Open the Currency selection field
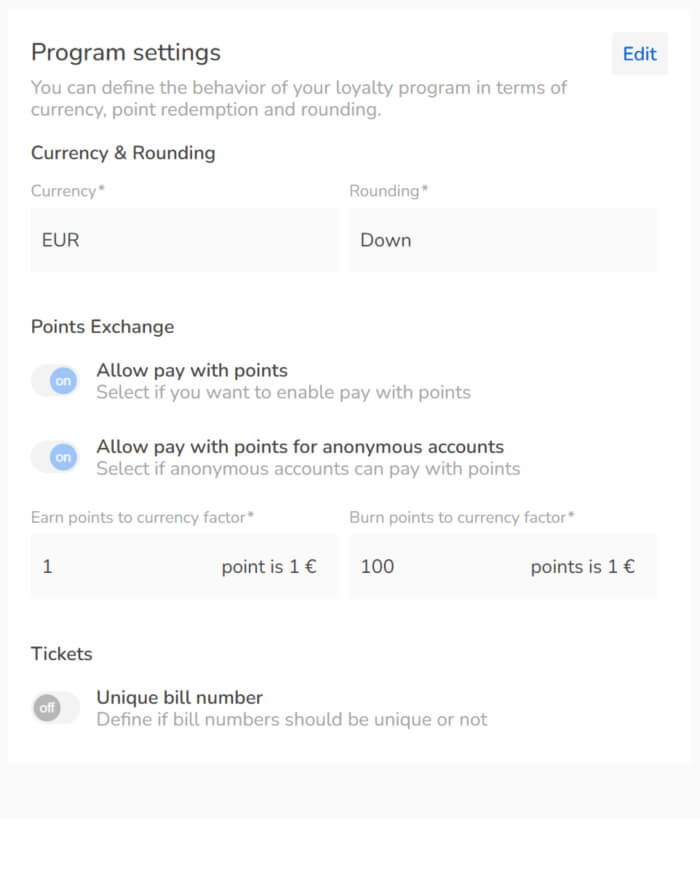The height and width of the screenshot is (869, 700). [x=183, y=240]
